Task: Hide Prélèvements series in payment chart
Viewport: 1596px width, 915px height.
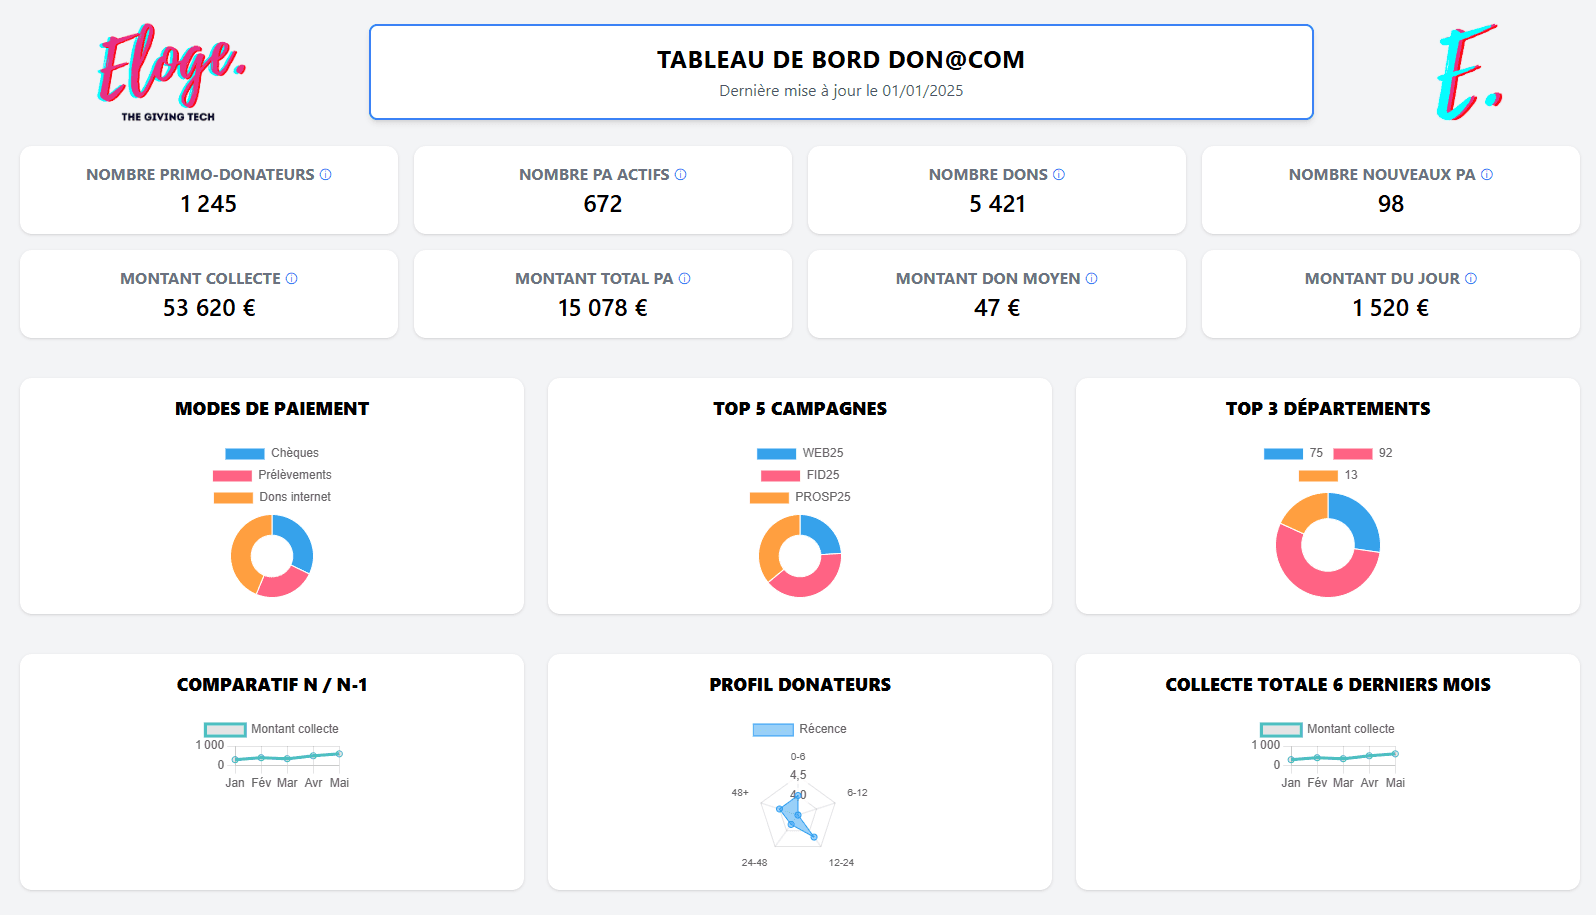Action: point(272,475)
